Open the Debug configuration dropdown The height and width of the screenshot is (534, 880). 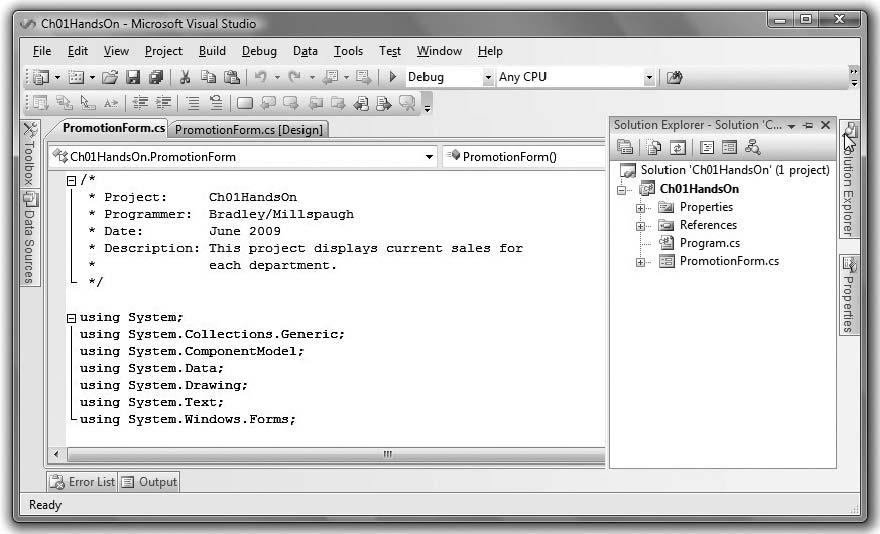[x=488, y=77]
